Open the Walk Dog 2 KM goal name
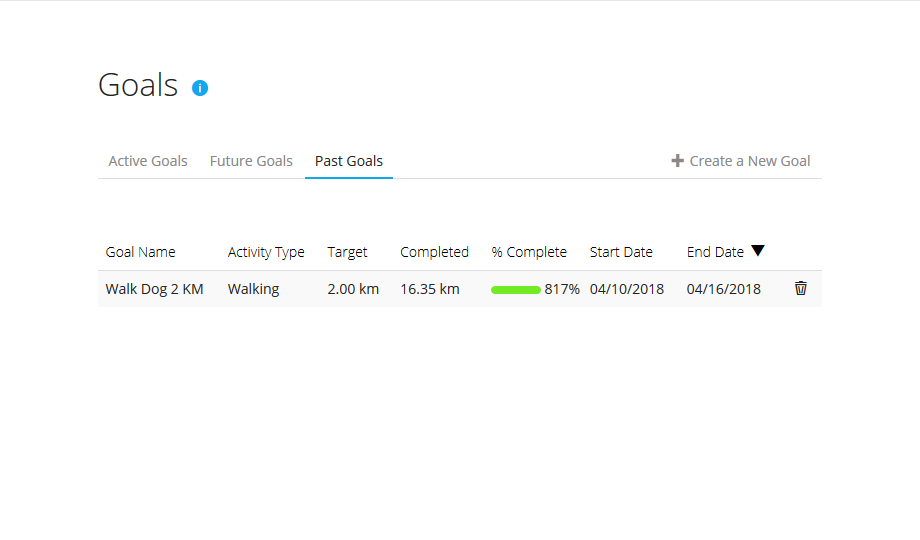Viewport: 920px width, 540px height. tap(154, 289)
